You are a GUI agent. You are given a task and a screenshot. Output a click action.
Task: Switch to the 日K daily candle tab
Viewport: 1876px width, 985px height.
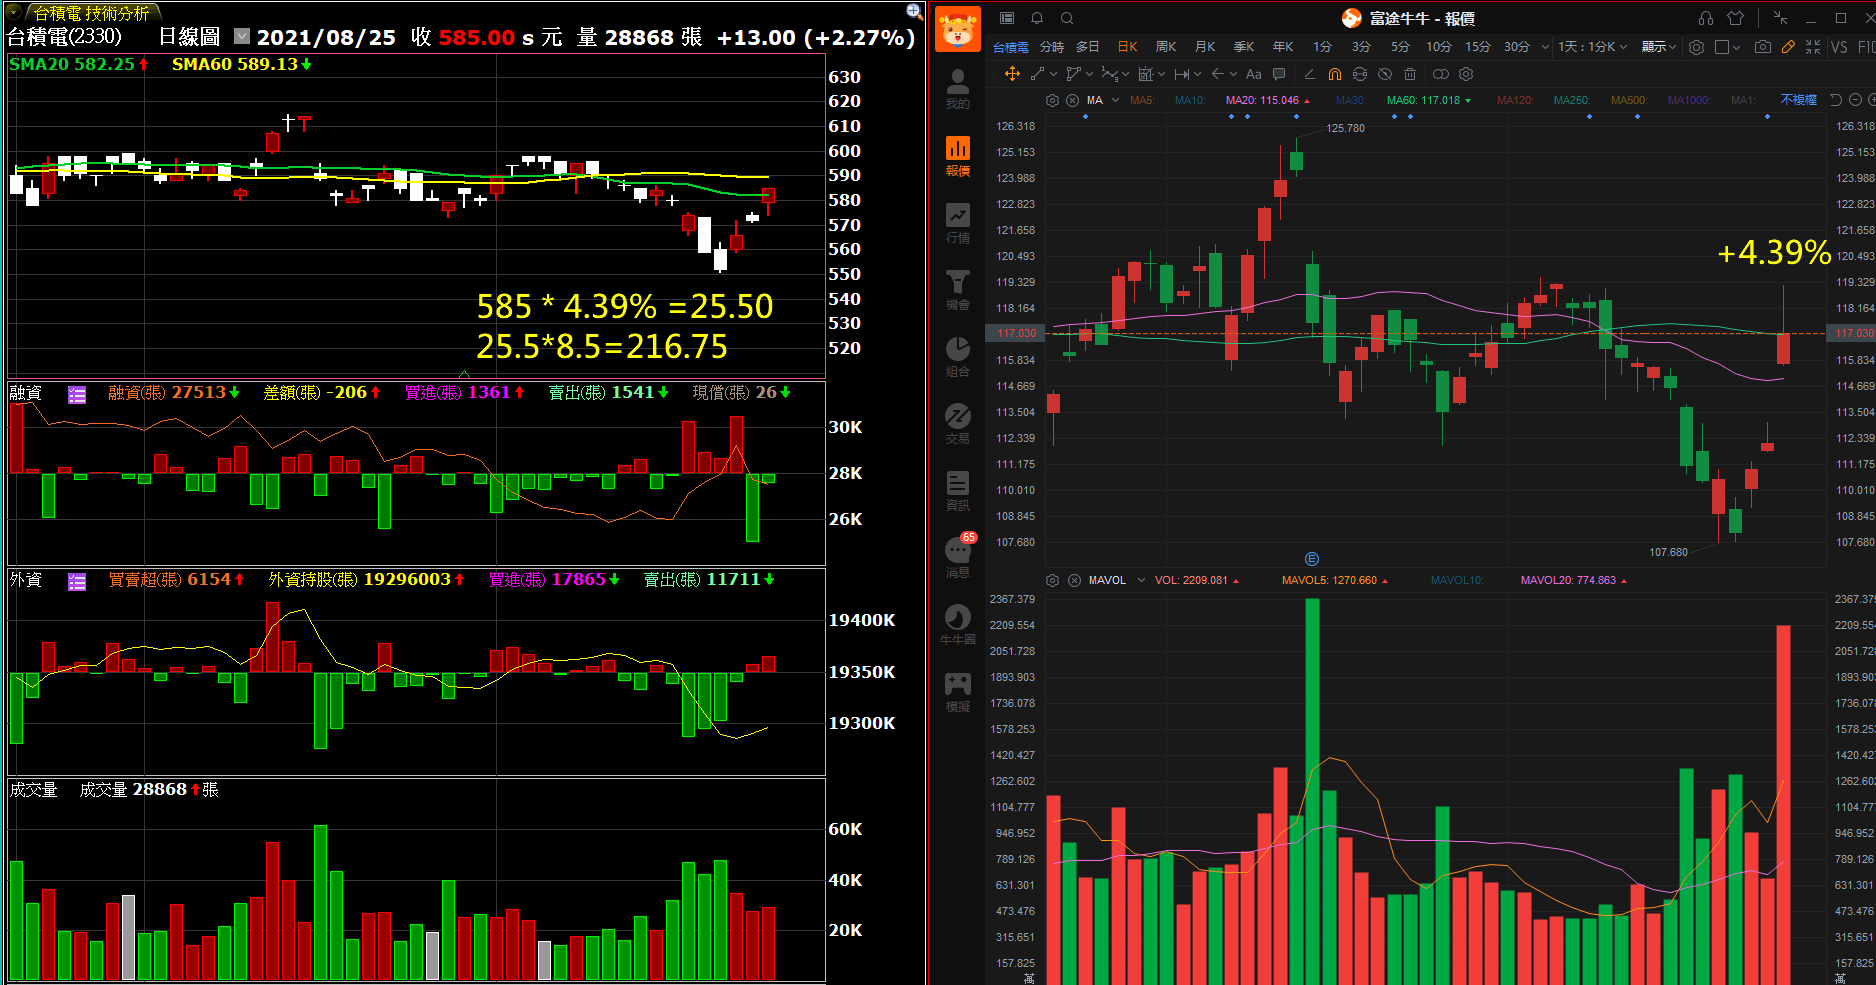tap(1127, 47)
